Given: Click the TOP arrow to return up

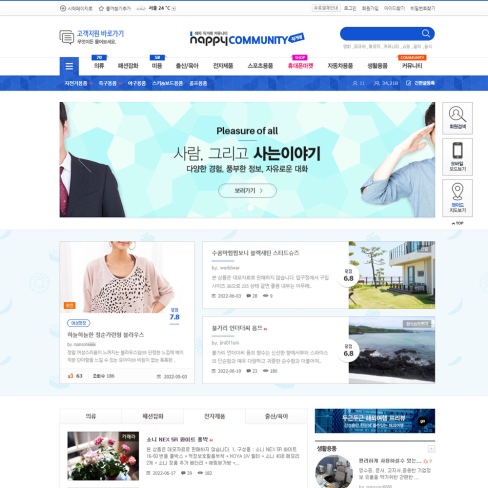Looking at the screenshot, I should [457, 223].
